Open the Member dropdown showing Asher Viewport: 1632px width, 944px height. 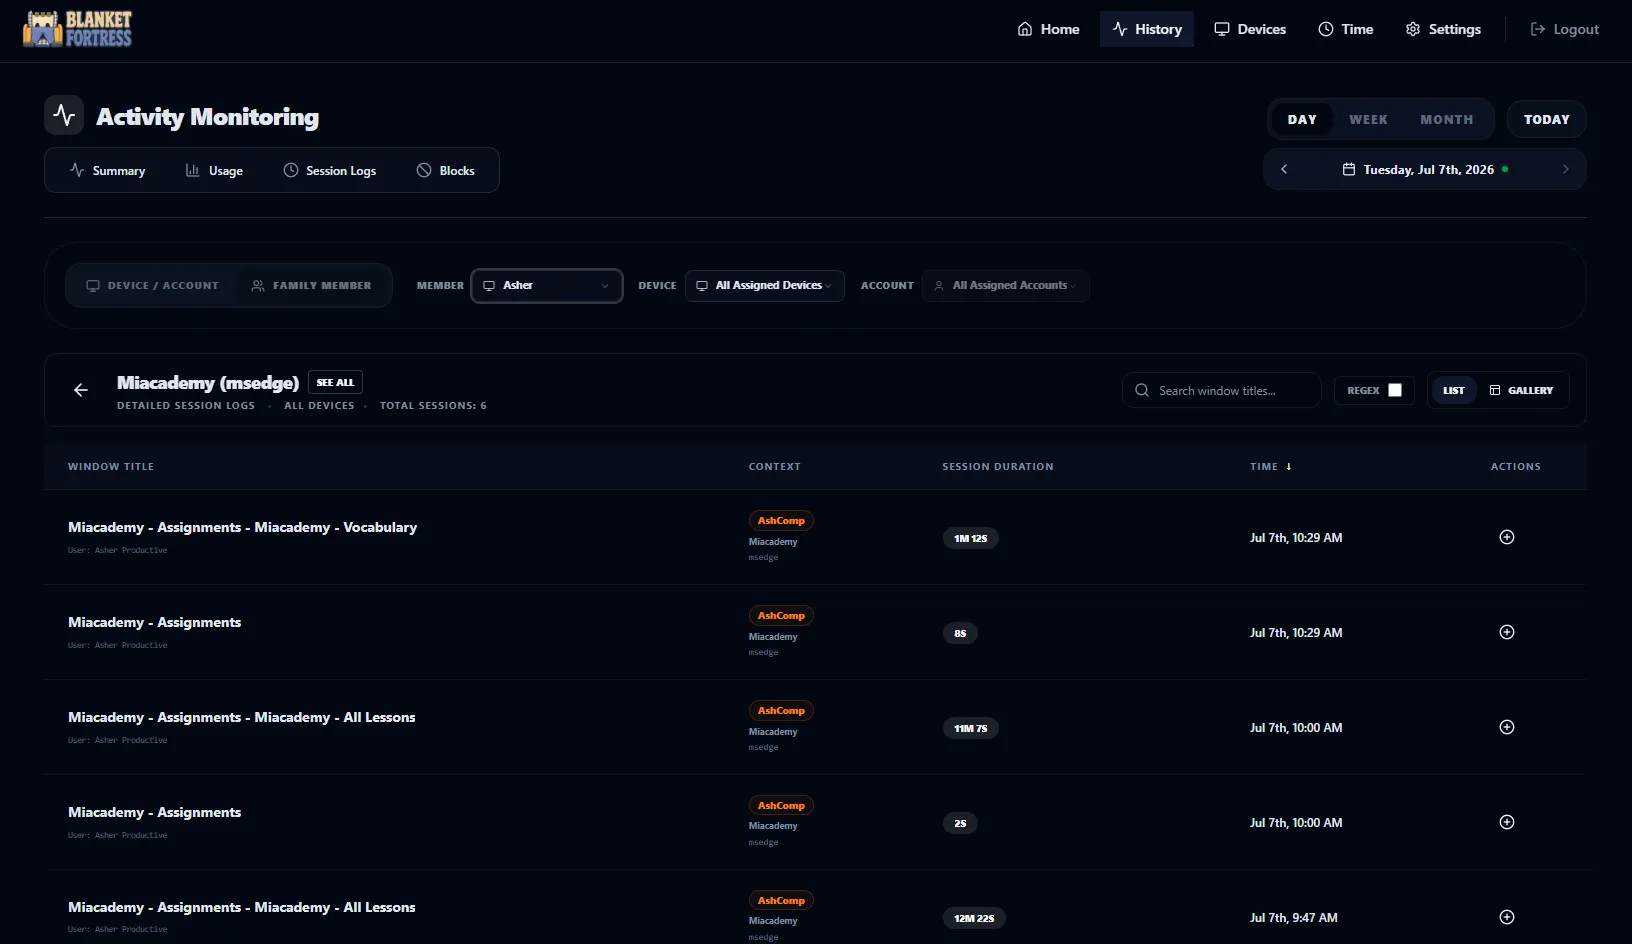(x=547, y=286)
